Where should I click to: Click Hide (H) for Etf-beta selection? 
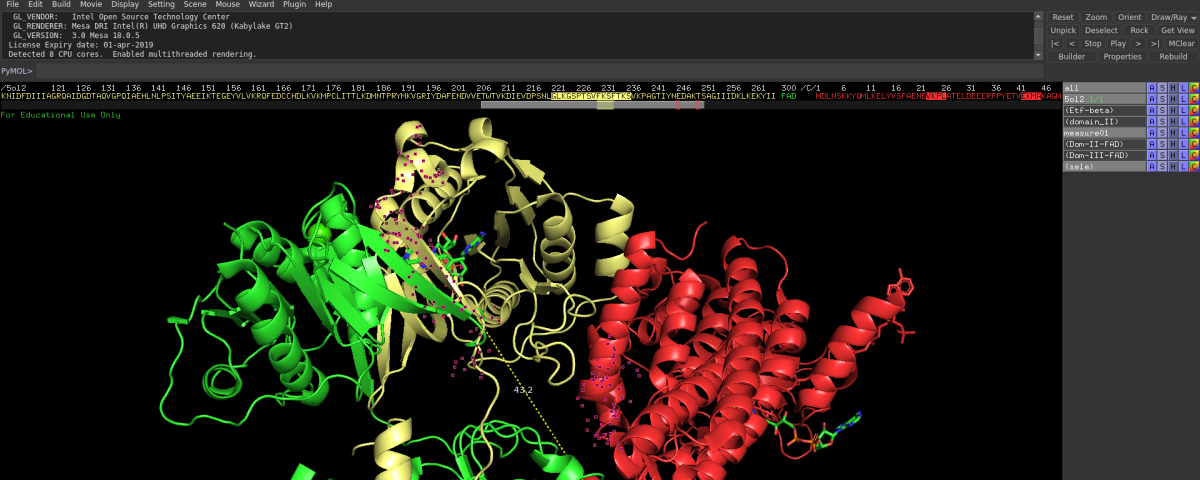(x=1173, y=110)
